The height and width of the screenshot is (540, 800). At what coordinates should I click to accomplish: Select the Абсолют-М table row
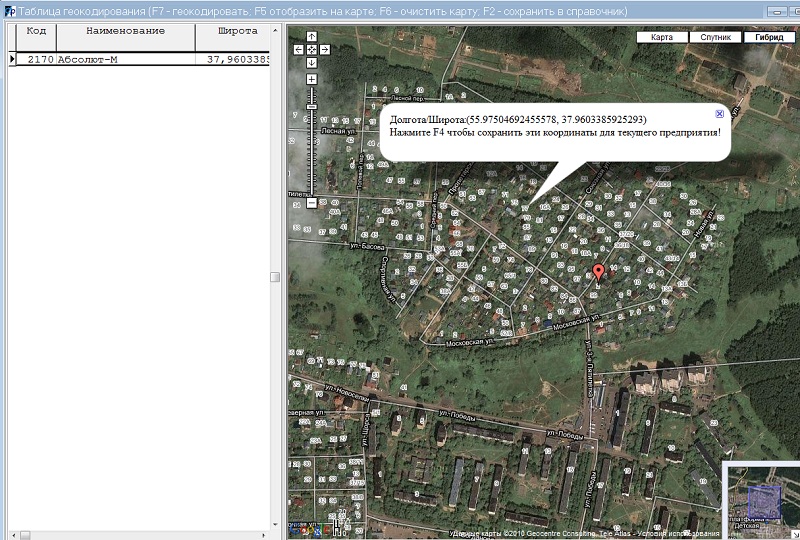click(125, 59)
